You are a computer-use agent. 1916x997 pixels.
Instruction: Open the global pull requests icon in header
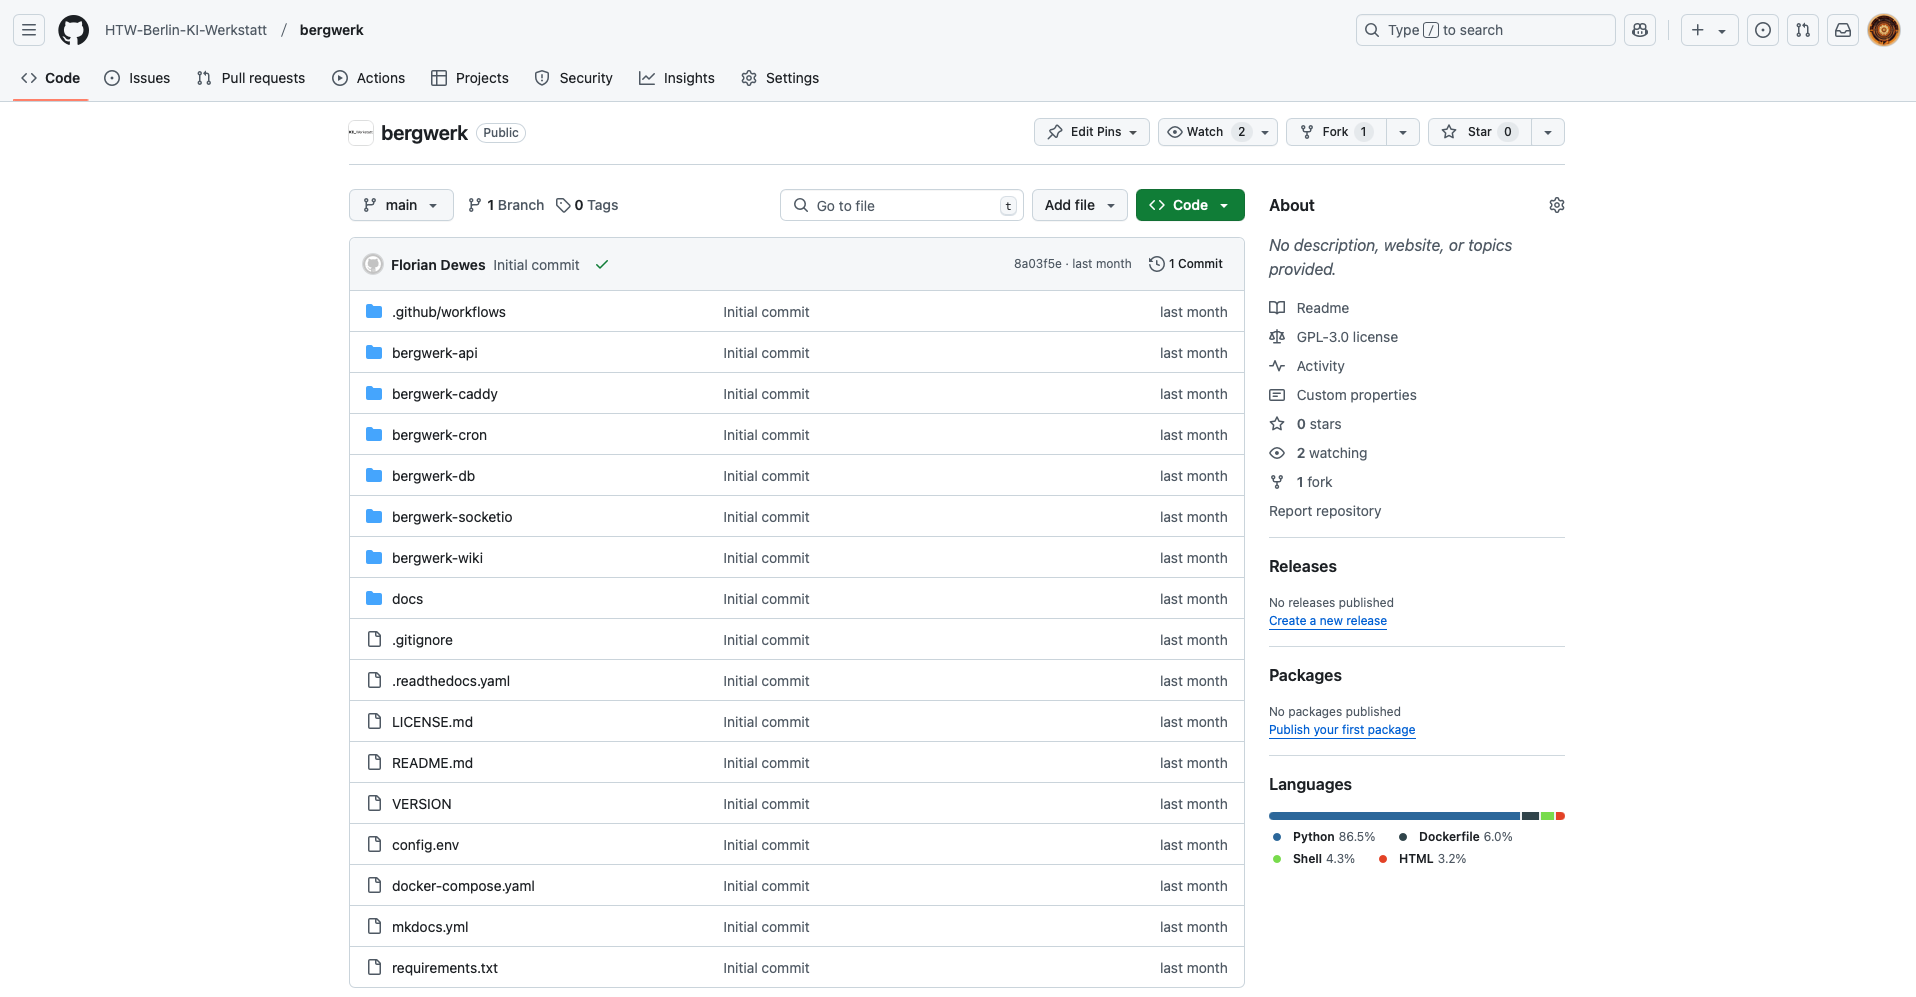click(x=1803, y=30)
